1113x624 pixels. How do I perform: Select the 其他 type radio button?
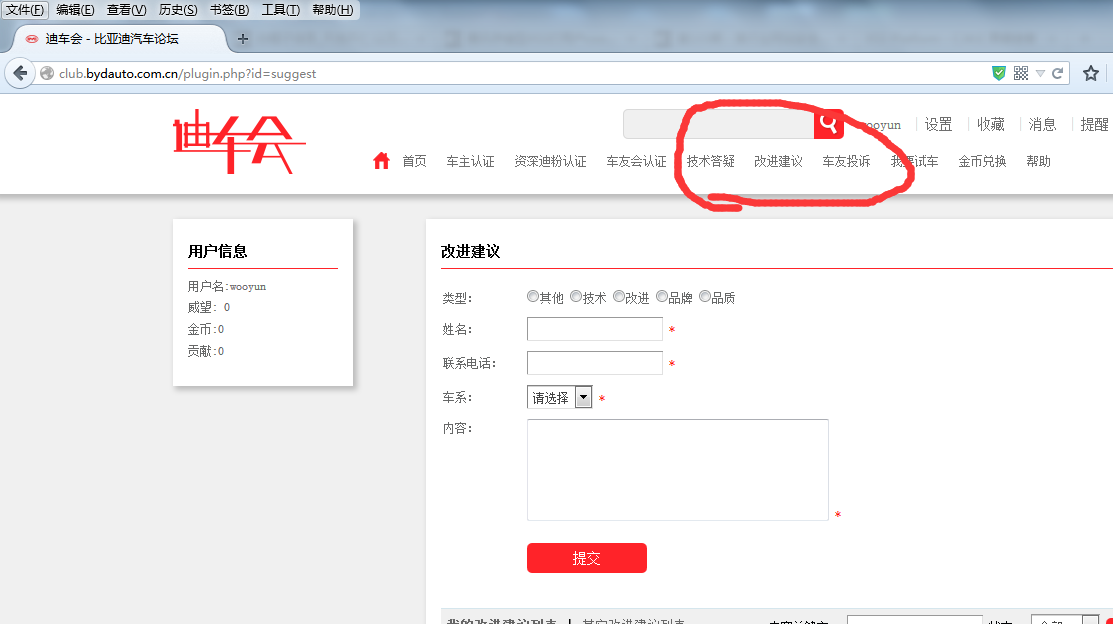tap(532, 296)
